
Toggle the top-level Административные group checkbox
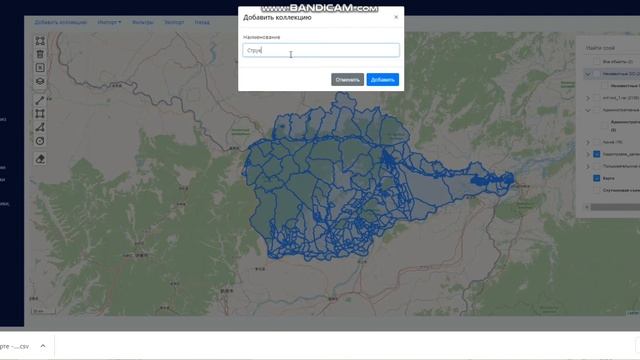coord(597,110)
